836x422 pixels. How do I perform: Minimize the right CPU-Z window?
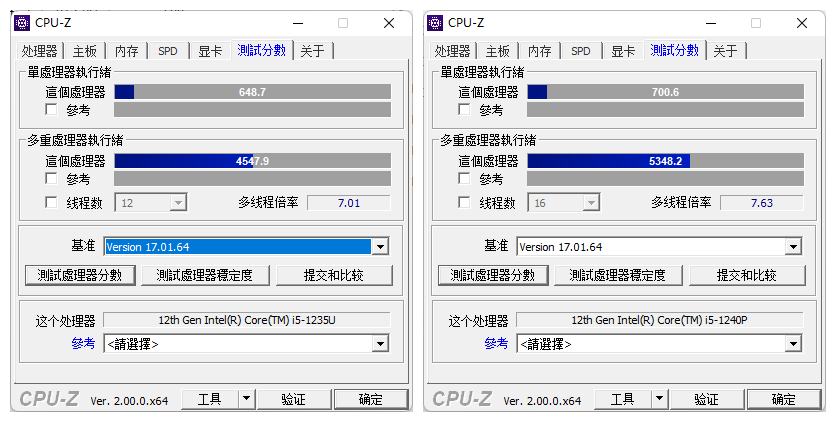coord(711,23)
